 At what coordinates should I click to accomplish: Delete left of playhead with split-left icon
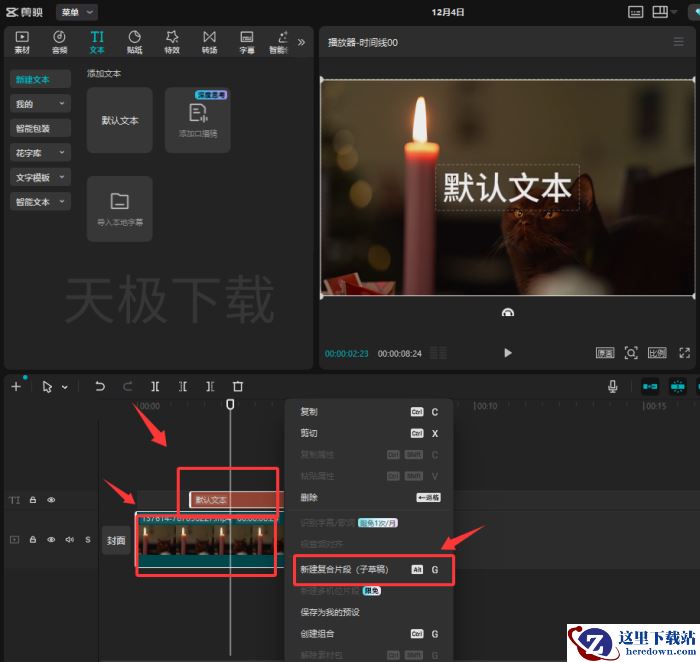183,386
